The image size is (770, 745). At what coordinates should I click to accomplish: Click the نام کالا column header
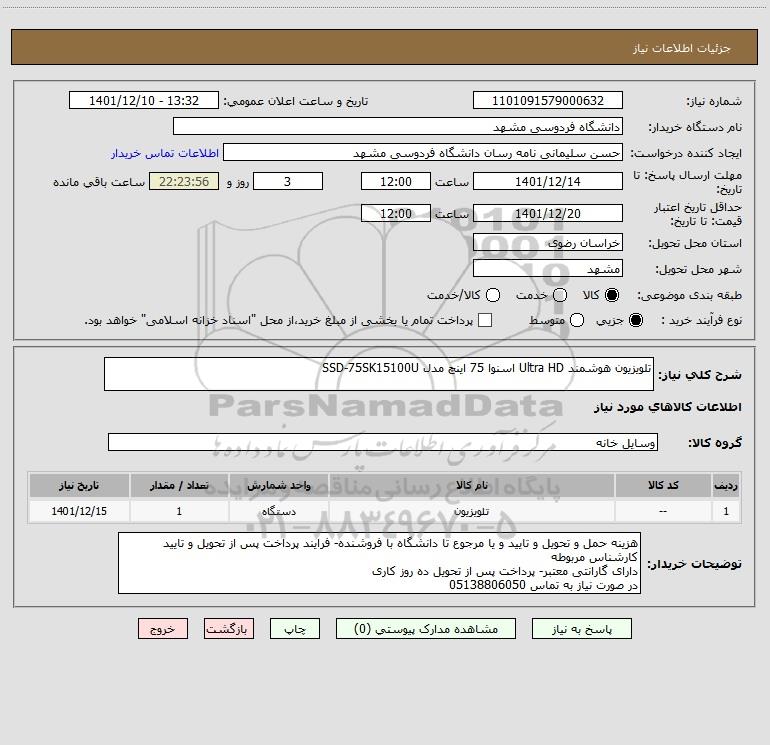(x=471, y=485)
